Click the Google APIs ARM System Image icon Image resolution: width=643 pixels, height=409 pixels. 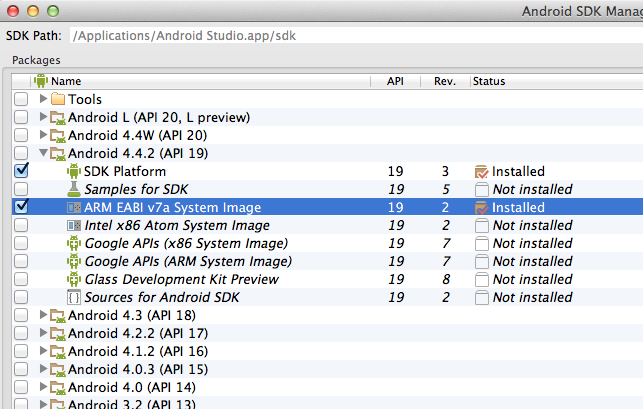[74, 261]
